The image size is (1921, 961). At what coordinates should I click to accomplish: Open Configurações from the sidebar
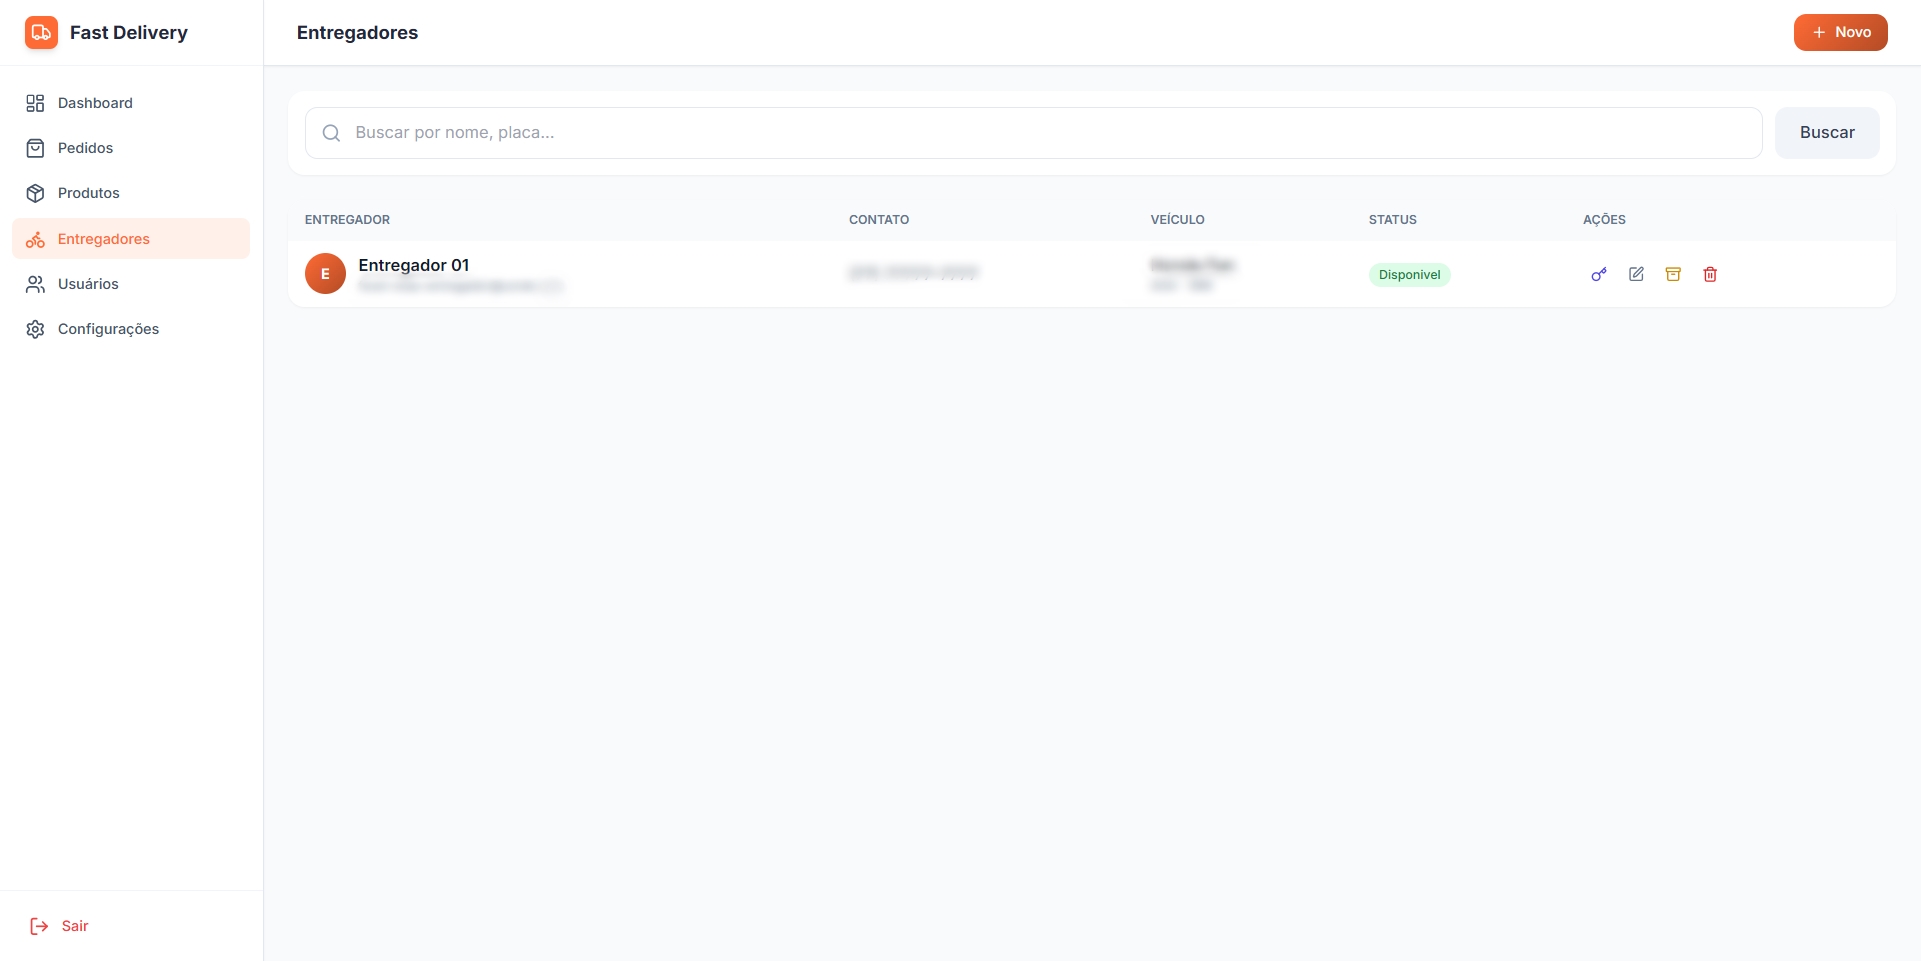(x=108, y=329)
